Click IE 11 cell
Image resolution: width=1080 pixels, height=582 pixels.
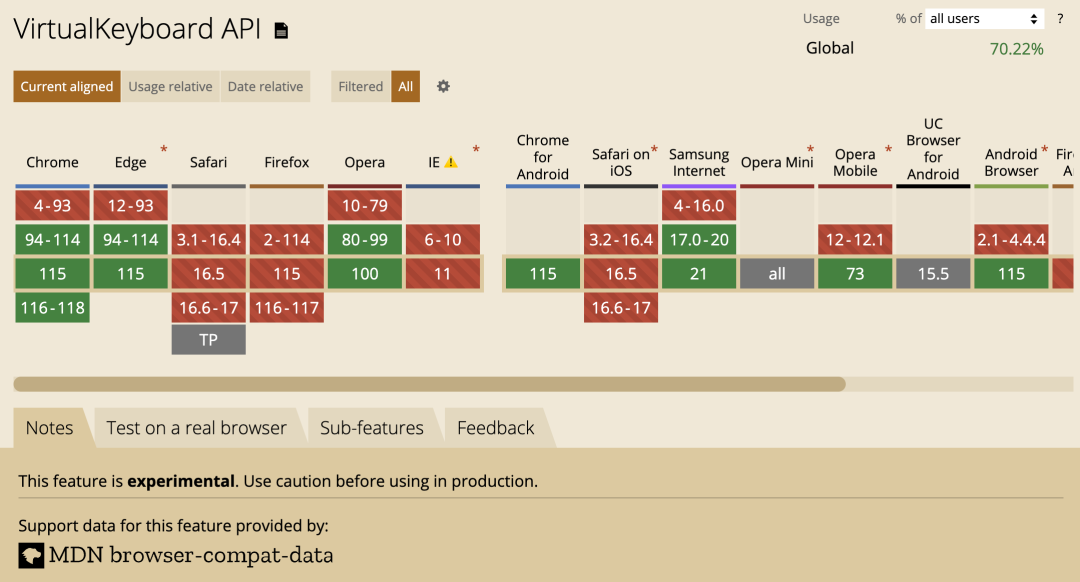443,273
